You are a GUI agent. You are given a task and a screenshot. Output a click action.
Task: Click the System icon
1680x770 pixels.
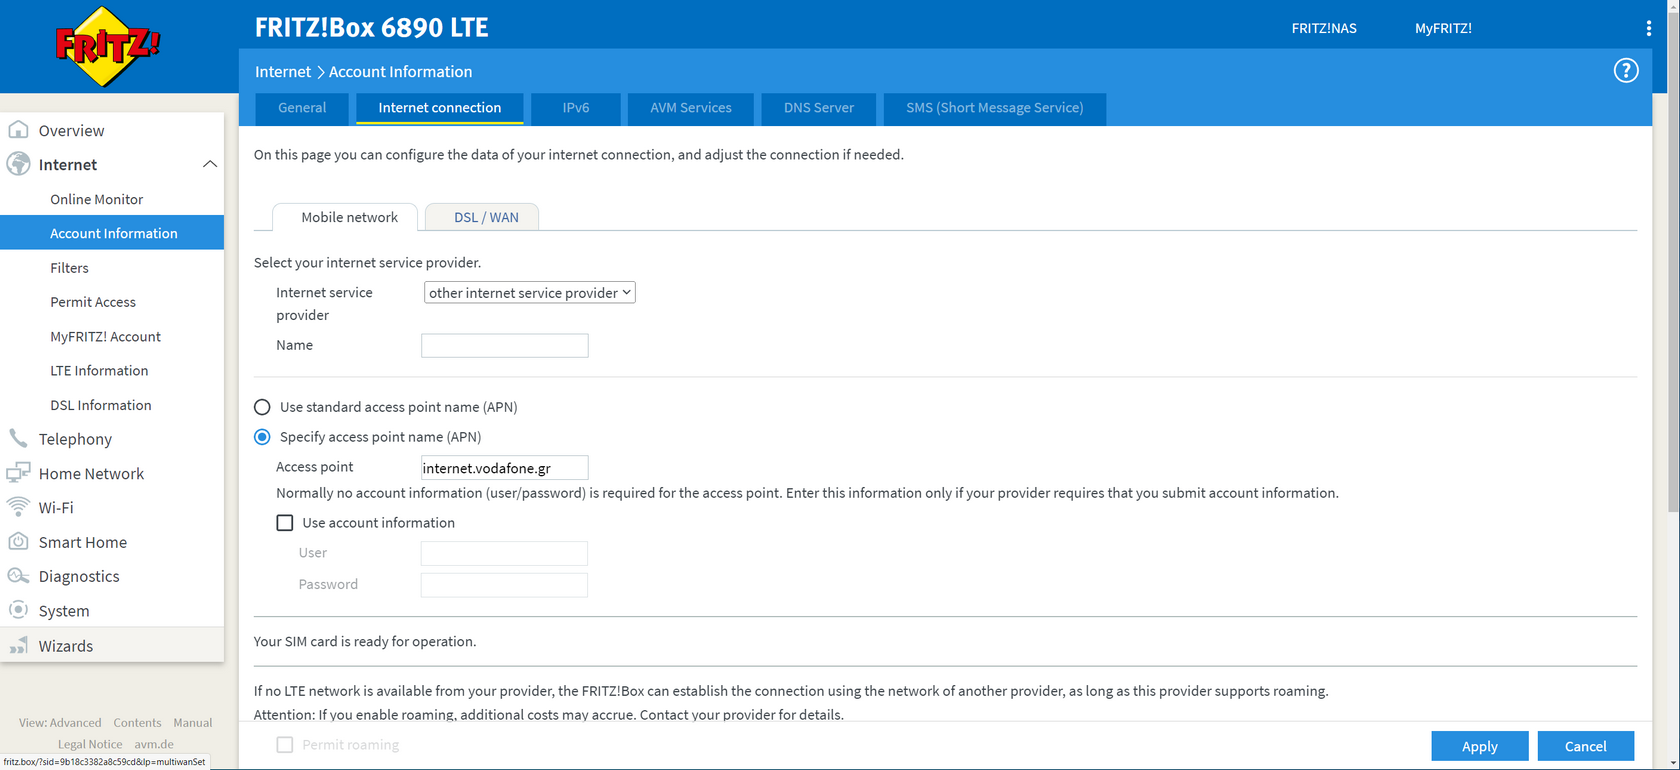click(18, 610)
